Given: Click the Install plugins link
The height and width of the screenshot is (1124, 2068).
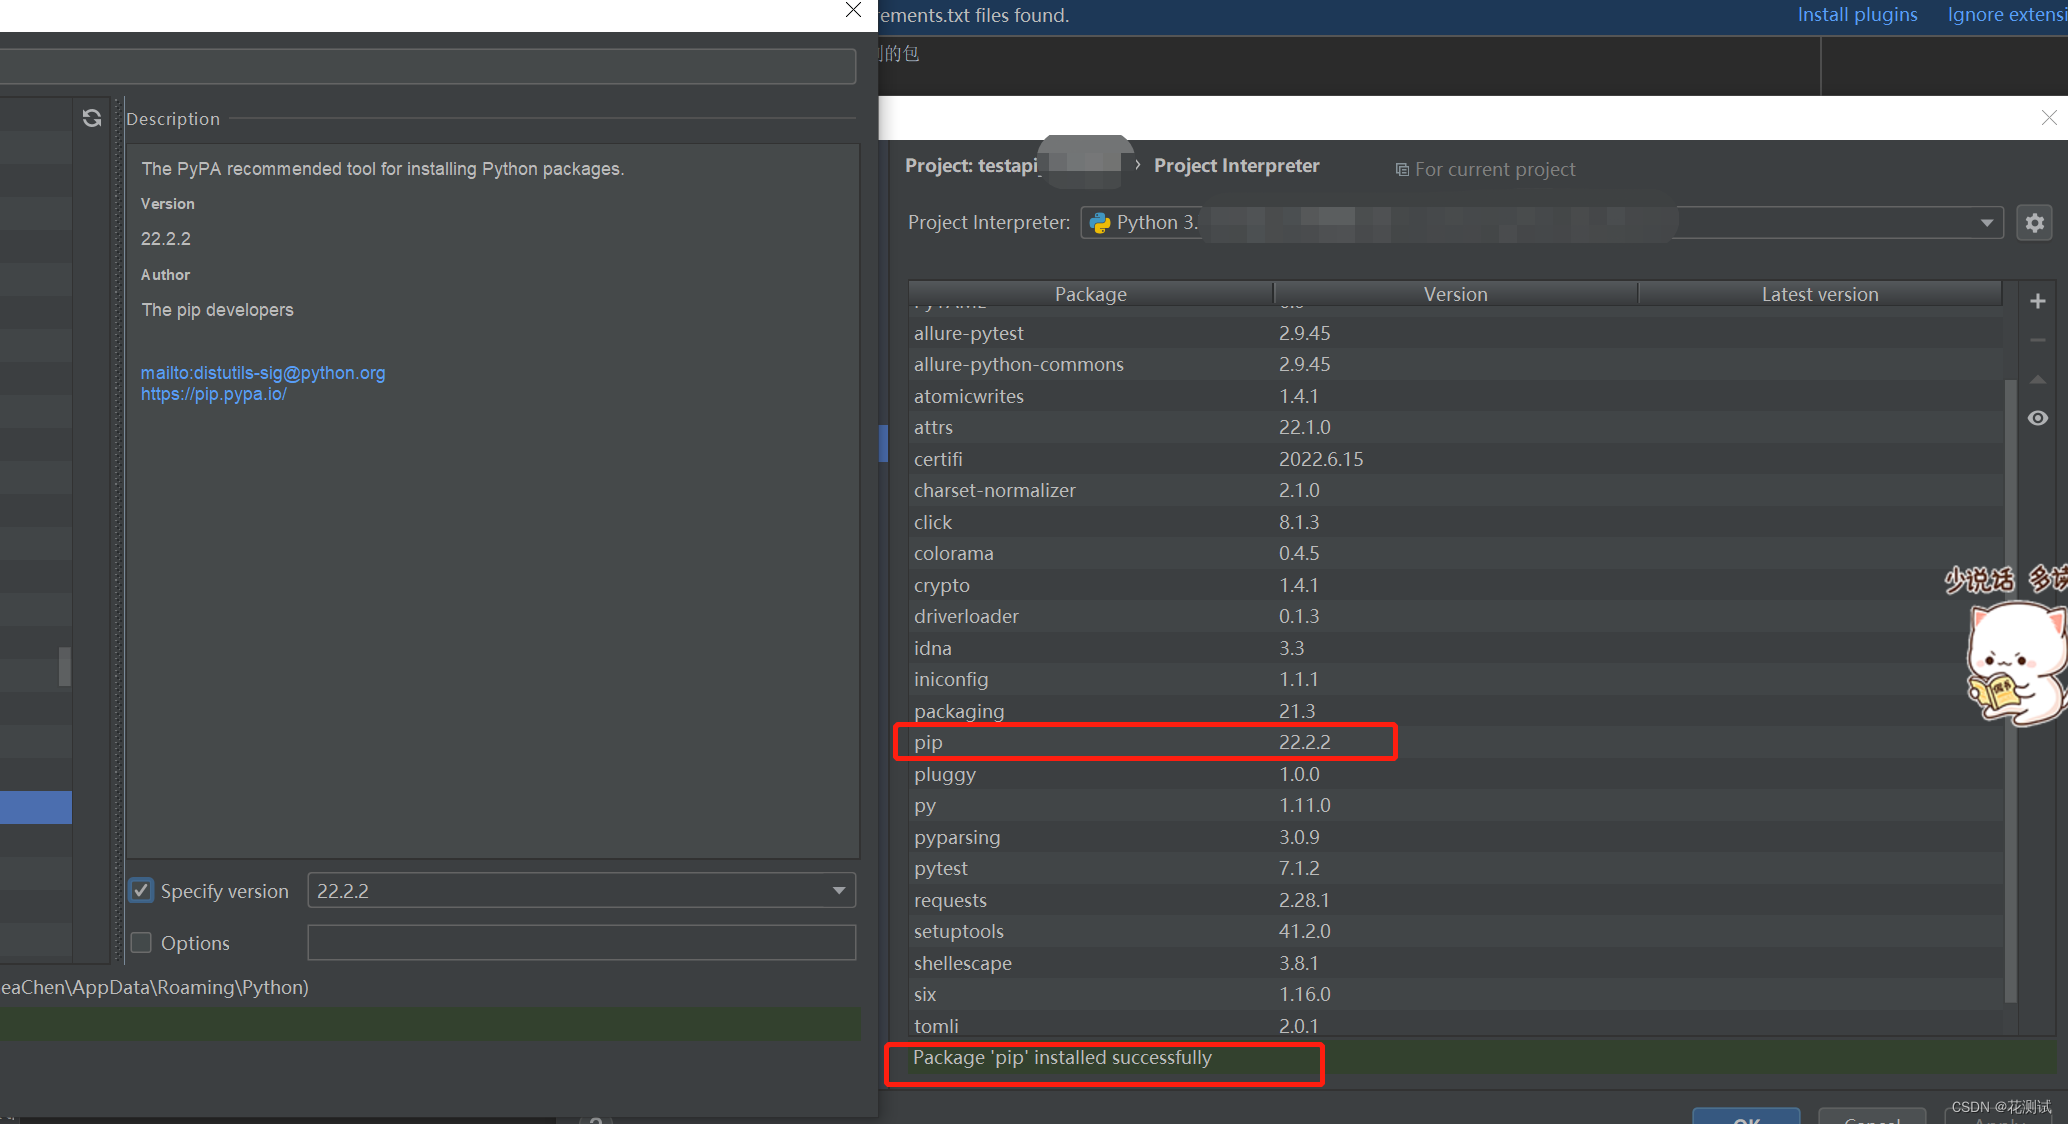Looking at the screenshot, I should tap(1857, 15).
